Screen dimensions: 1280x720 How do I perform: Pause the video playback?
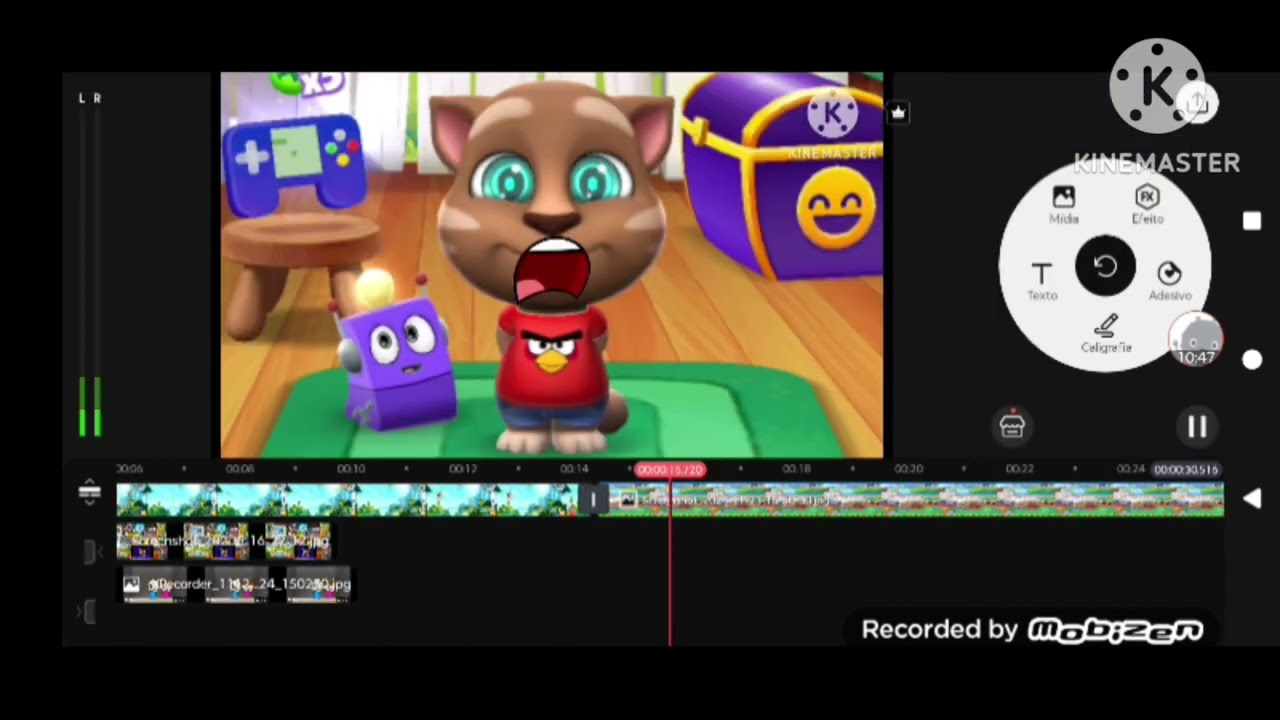point(1197,427)
